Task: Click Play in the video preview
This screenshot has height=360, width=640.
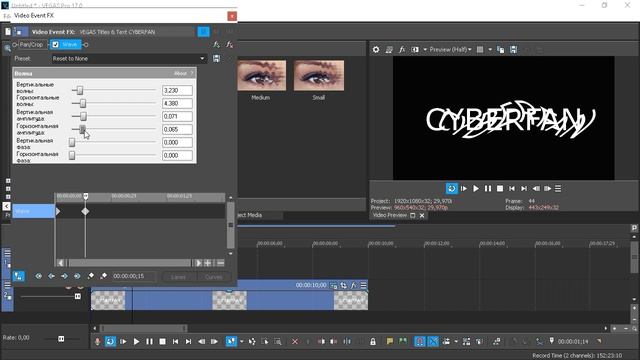Action: click(x=476, y=189)
